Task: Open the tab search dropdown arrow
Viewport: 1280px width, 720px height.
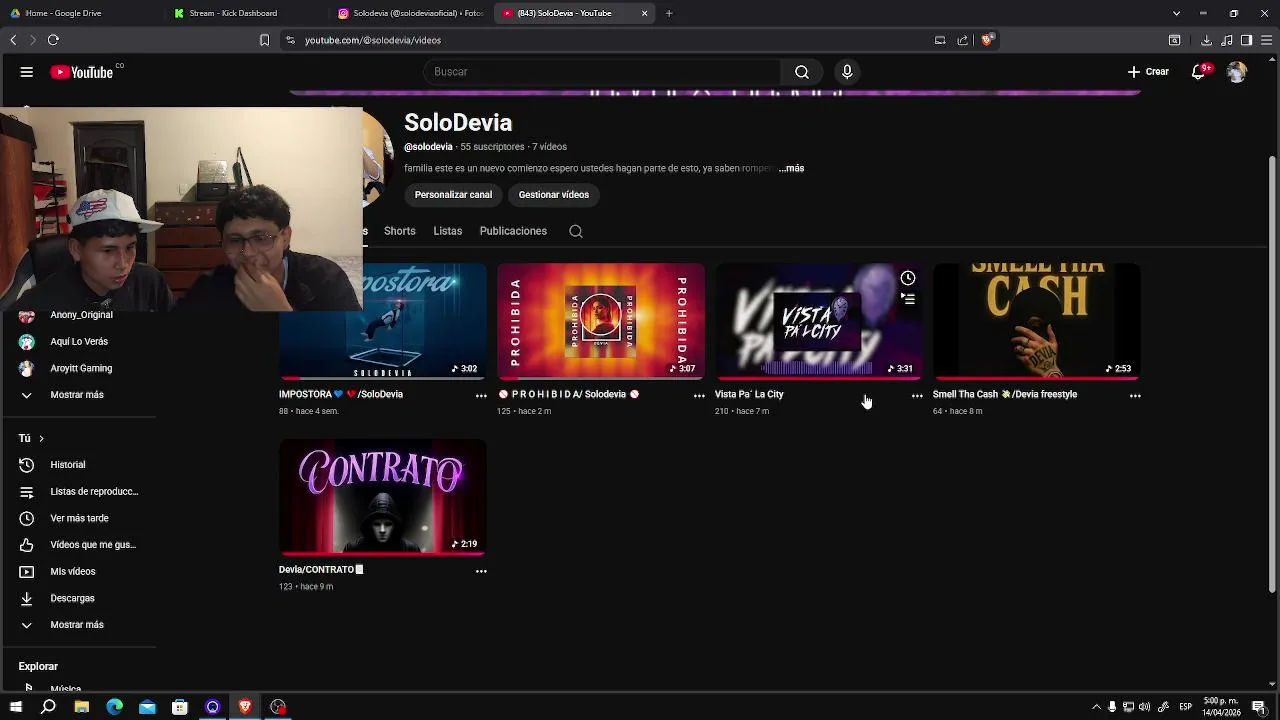Action: coord(1176,13)
